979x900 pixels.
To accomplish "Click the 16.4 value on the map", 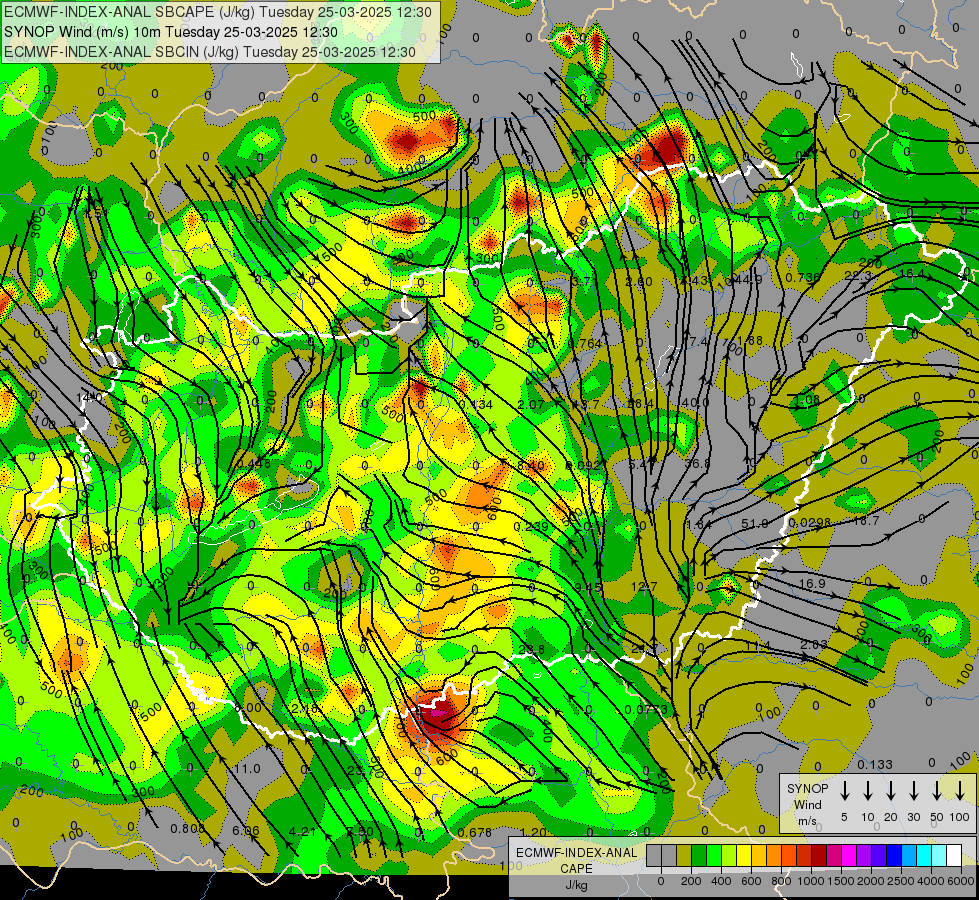I will point(912,274).
